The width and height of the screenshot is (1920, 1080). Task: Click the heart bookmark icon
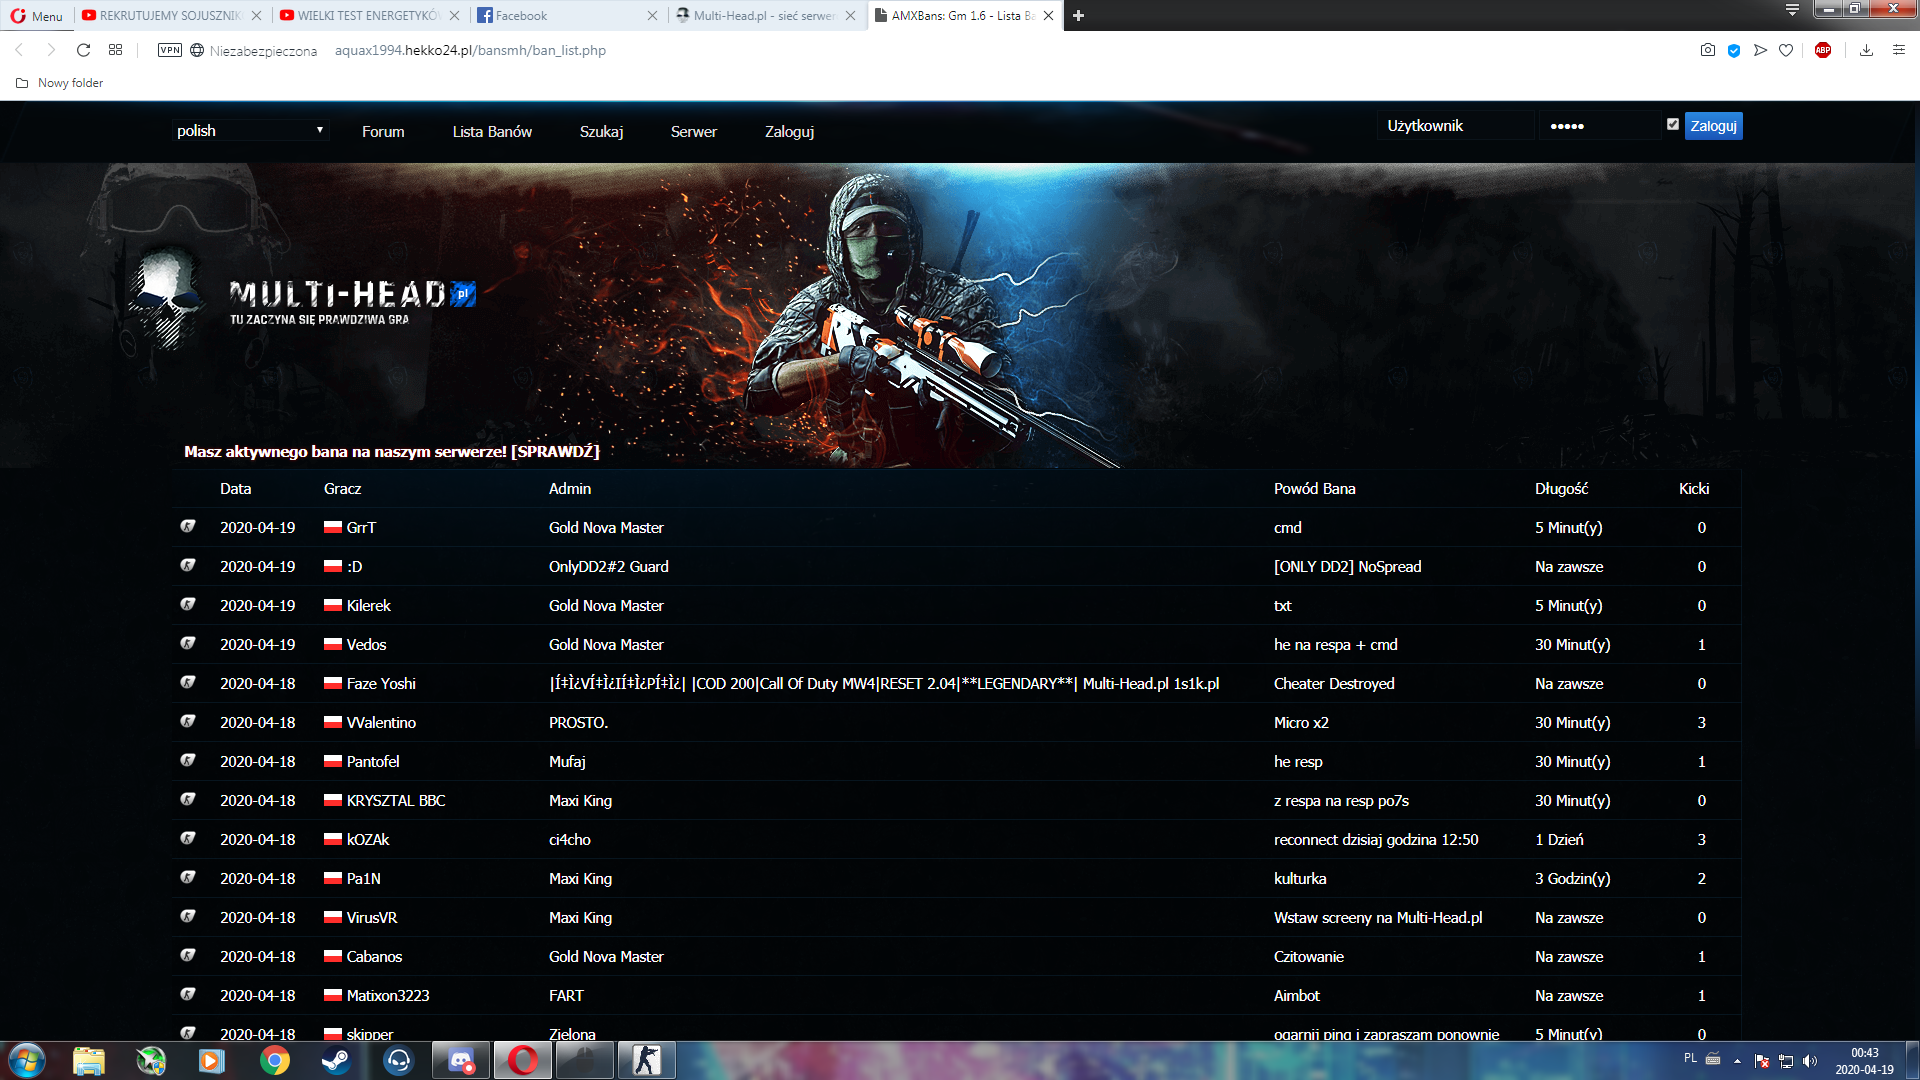click(x=1786, y=50)
